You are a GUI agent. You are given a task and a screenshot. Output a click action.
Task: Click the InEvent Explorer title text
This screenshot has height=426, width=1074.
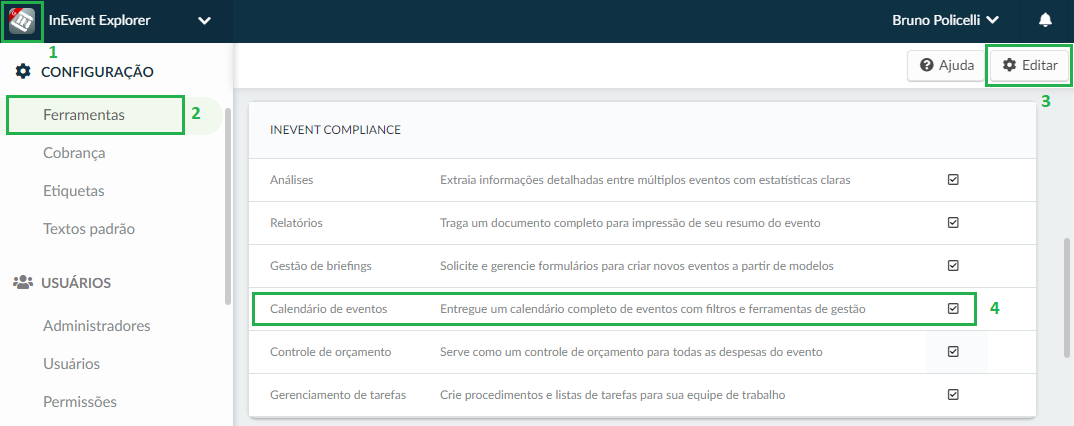[x=100, y=21]
